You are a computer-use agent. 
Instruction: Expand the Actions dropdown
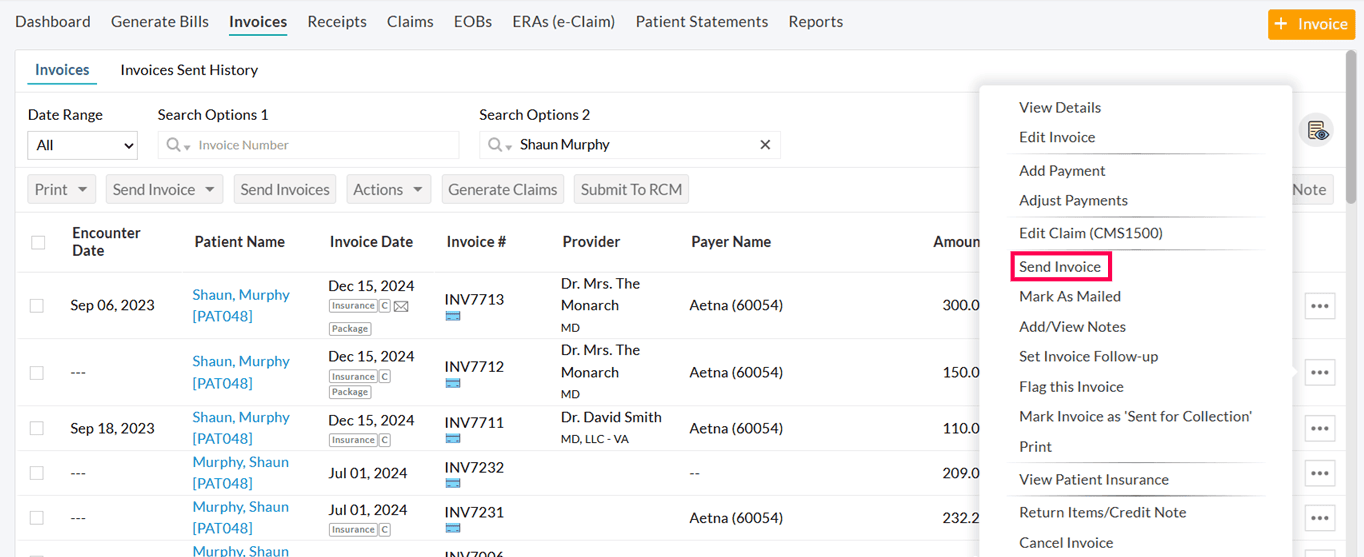click(x=388, y=189)
